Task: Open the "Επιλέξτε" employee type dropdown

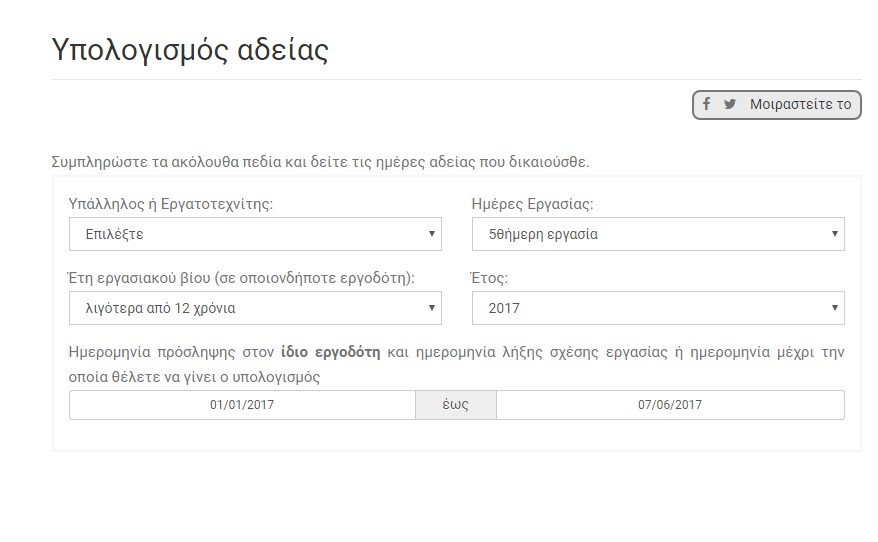Action: coord(255,234)
